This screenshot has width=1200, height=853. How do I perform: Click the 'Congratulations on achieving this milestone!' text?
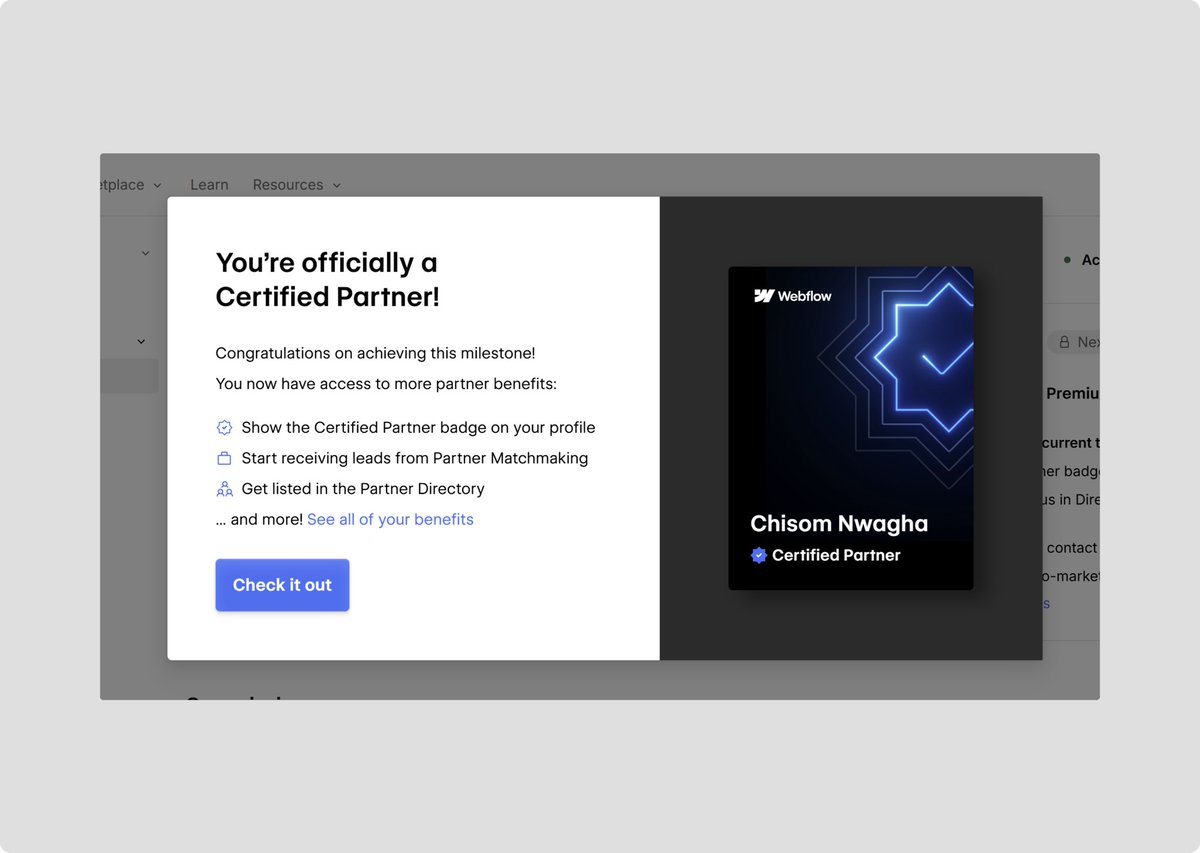[375, 353]
